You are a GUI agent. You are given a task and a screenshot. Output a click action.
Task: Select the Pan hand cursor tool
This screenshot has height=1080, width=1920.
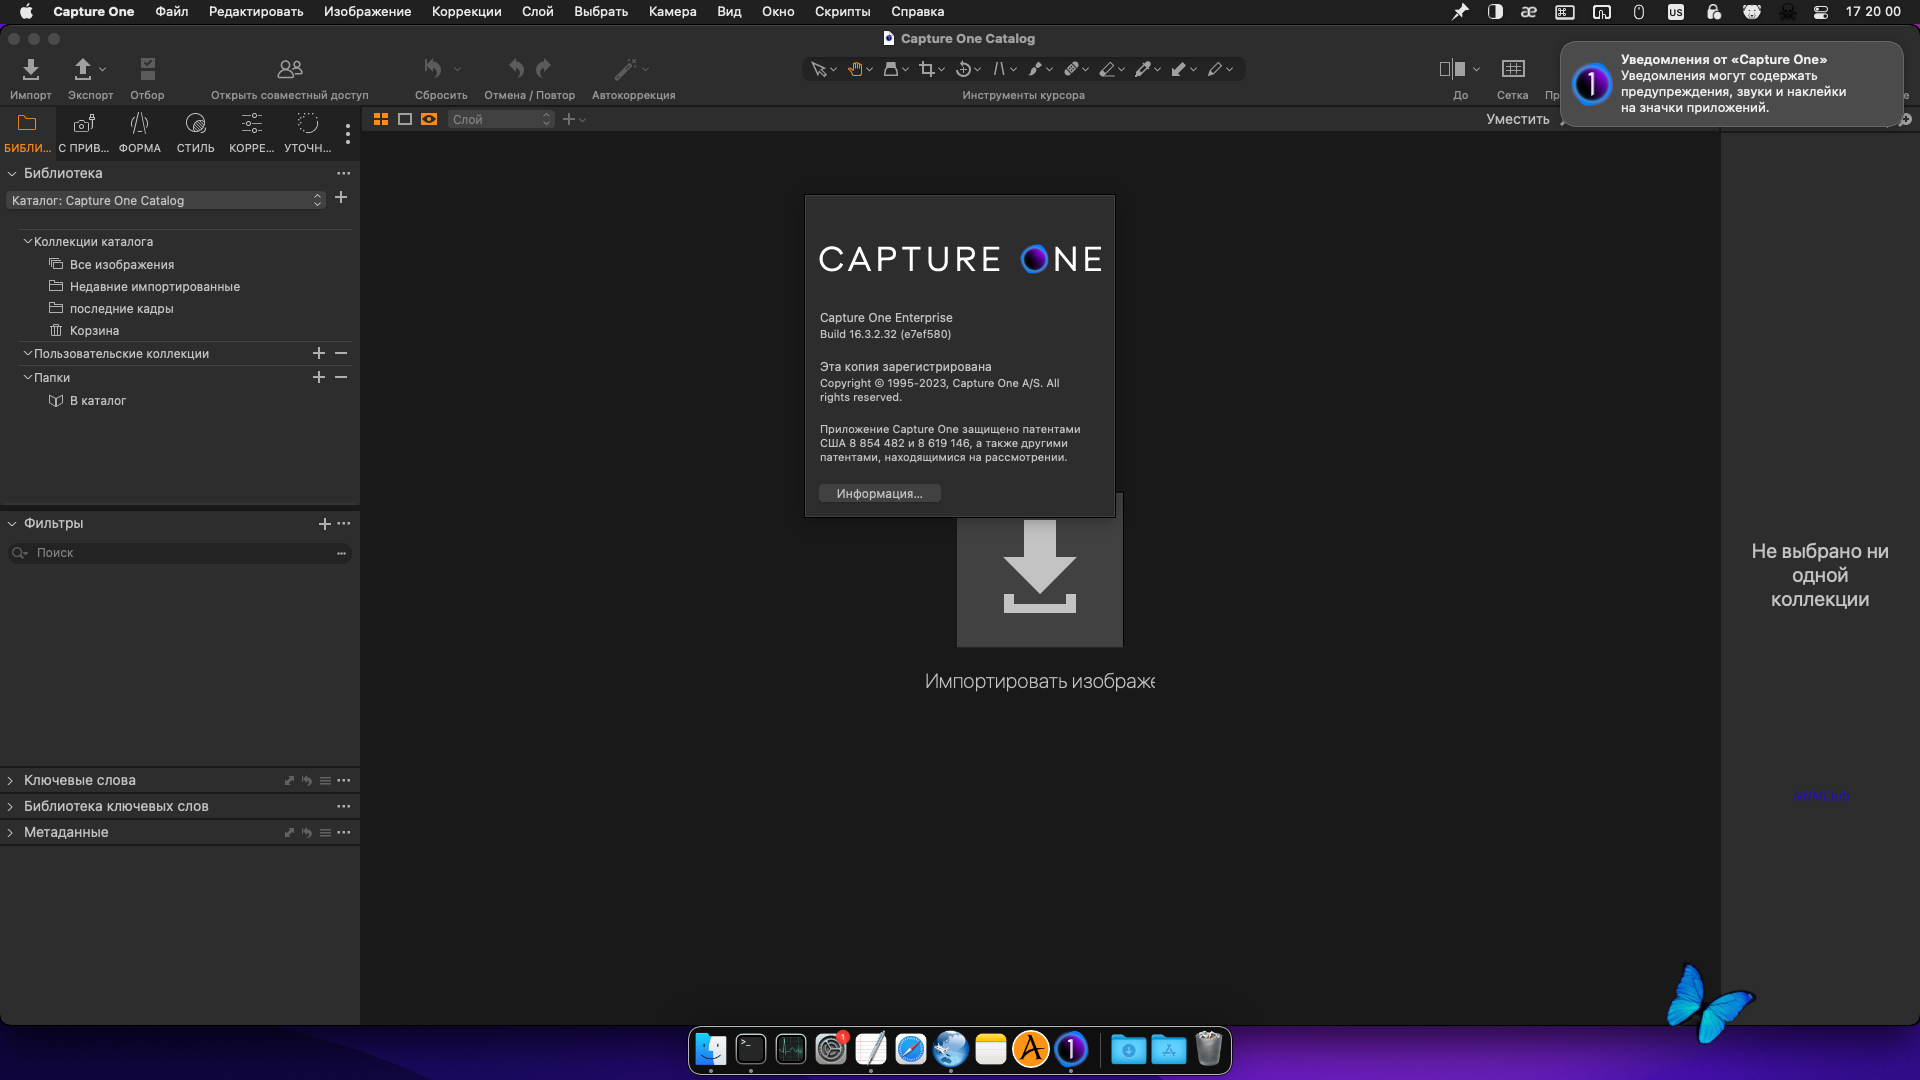855,69
